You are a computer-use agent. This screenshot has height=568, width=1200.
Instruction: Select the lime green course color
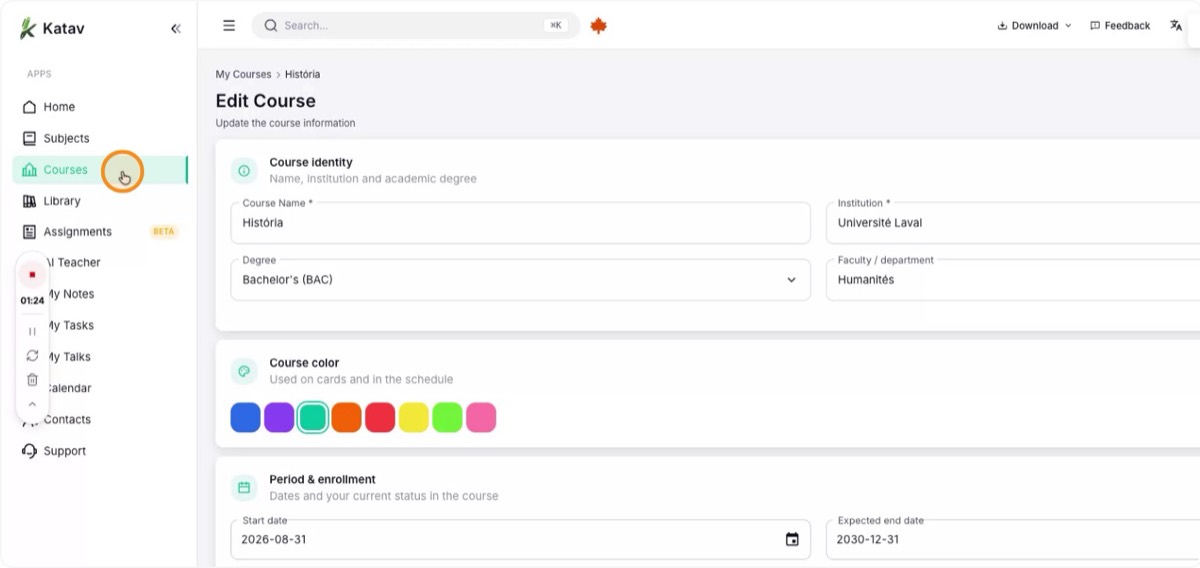tap(447, 417)
